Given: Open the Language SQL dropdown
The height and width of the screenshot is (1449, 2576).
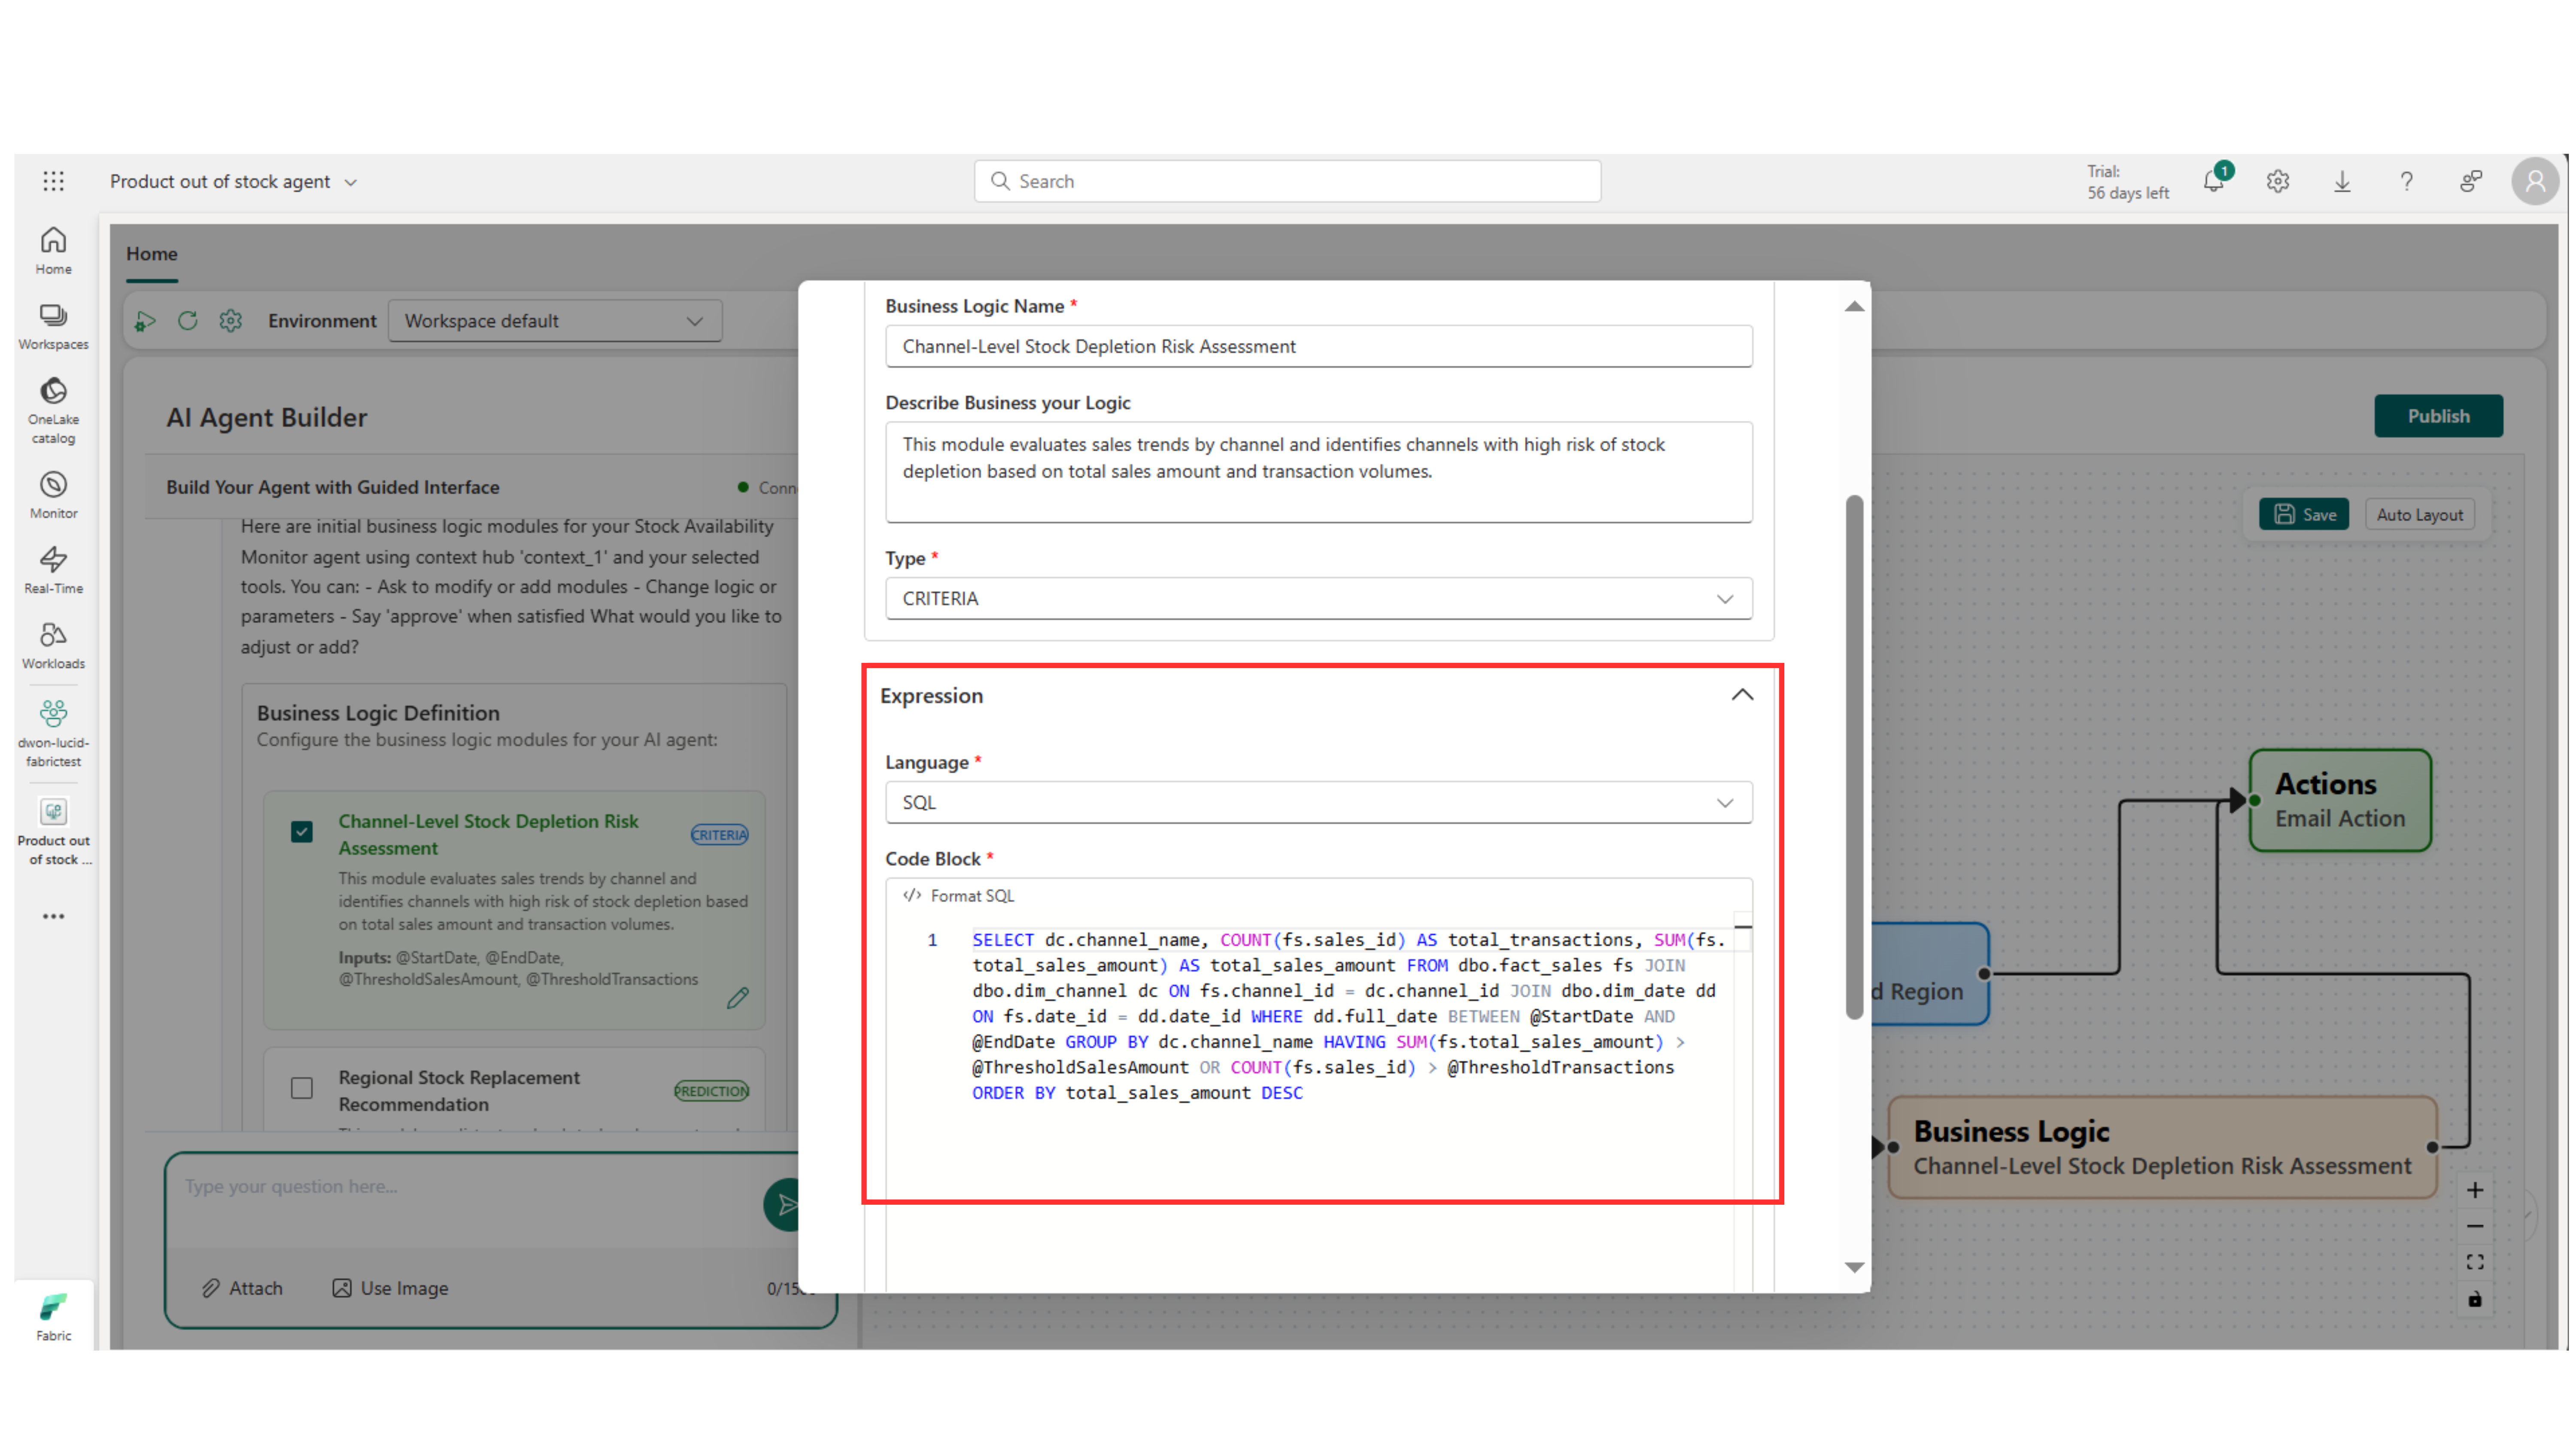Looking at the screenshot, I should tap(1318, 802).
